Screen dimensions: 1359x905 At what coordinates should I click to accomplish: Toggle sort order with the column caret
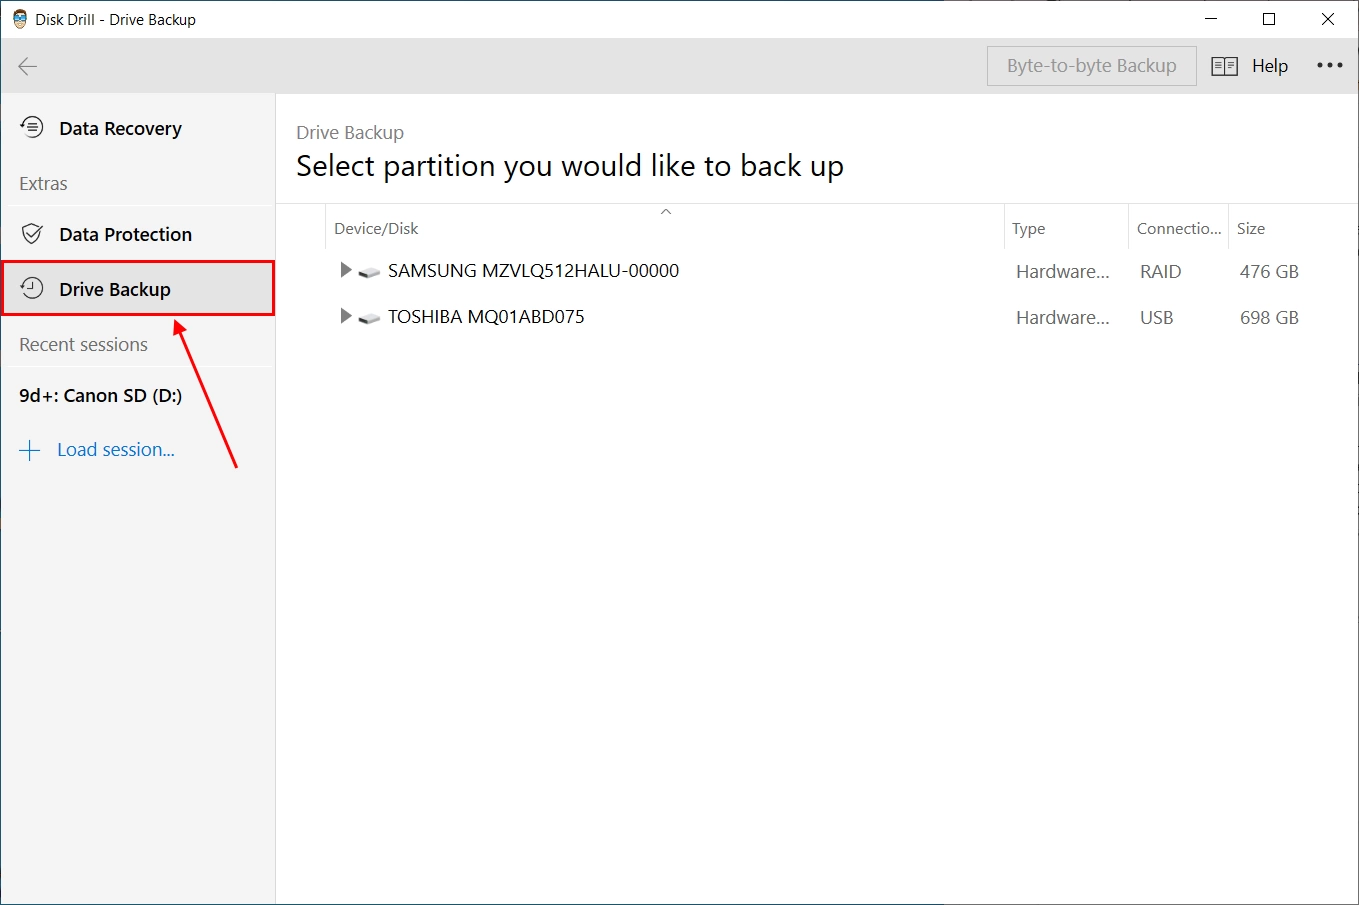tap(666, 211)
